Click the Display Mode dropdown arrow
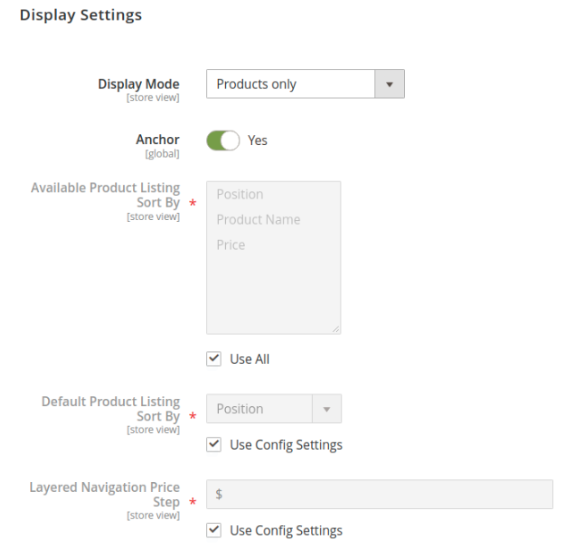This screenshot has width=562, height=550. point(390,84)
